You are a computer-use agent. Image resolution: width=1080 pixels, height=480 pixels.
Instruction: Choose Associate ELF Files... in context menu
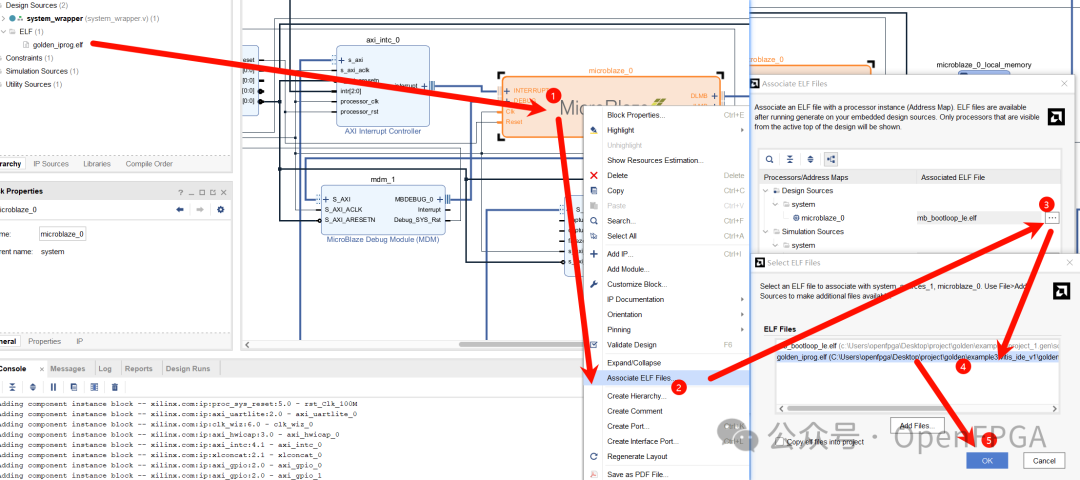point(666,378)
